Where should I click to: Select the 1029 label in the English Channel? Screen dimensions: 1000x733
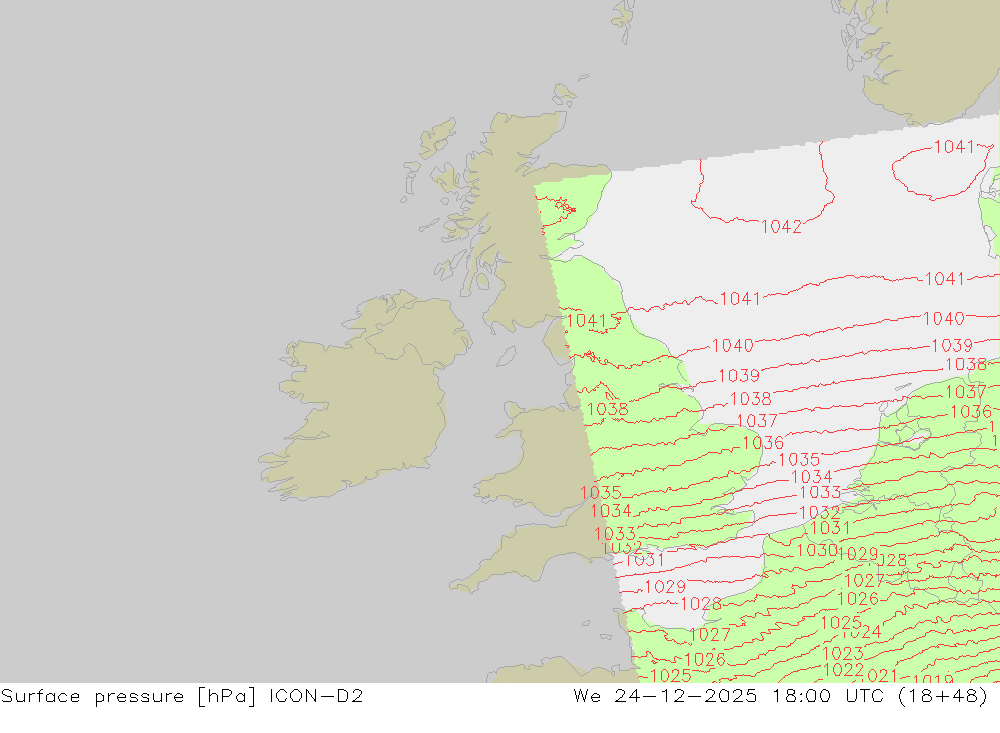click(x=665, y=586)
